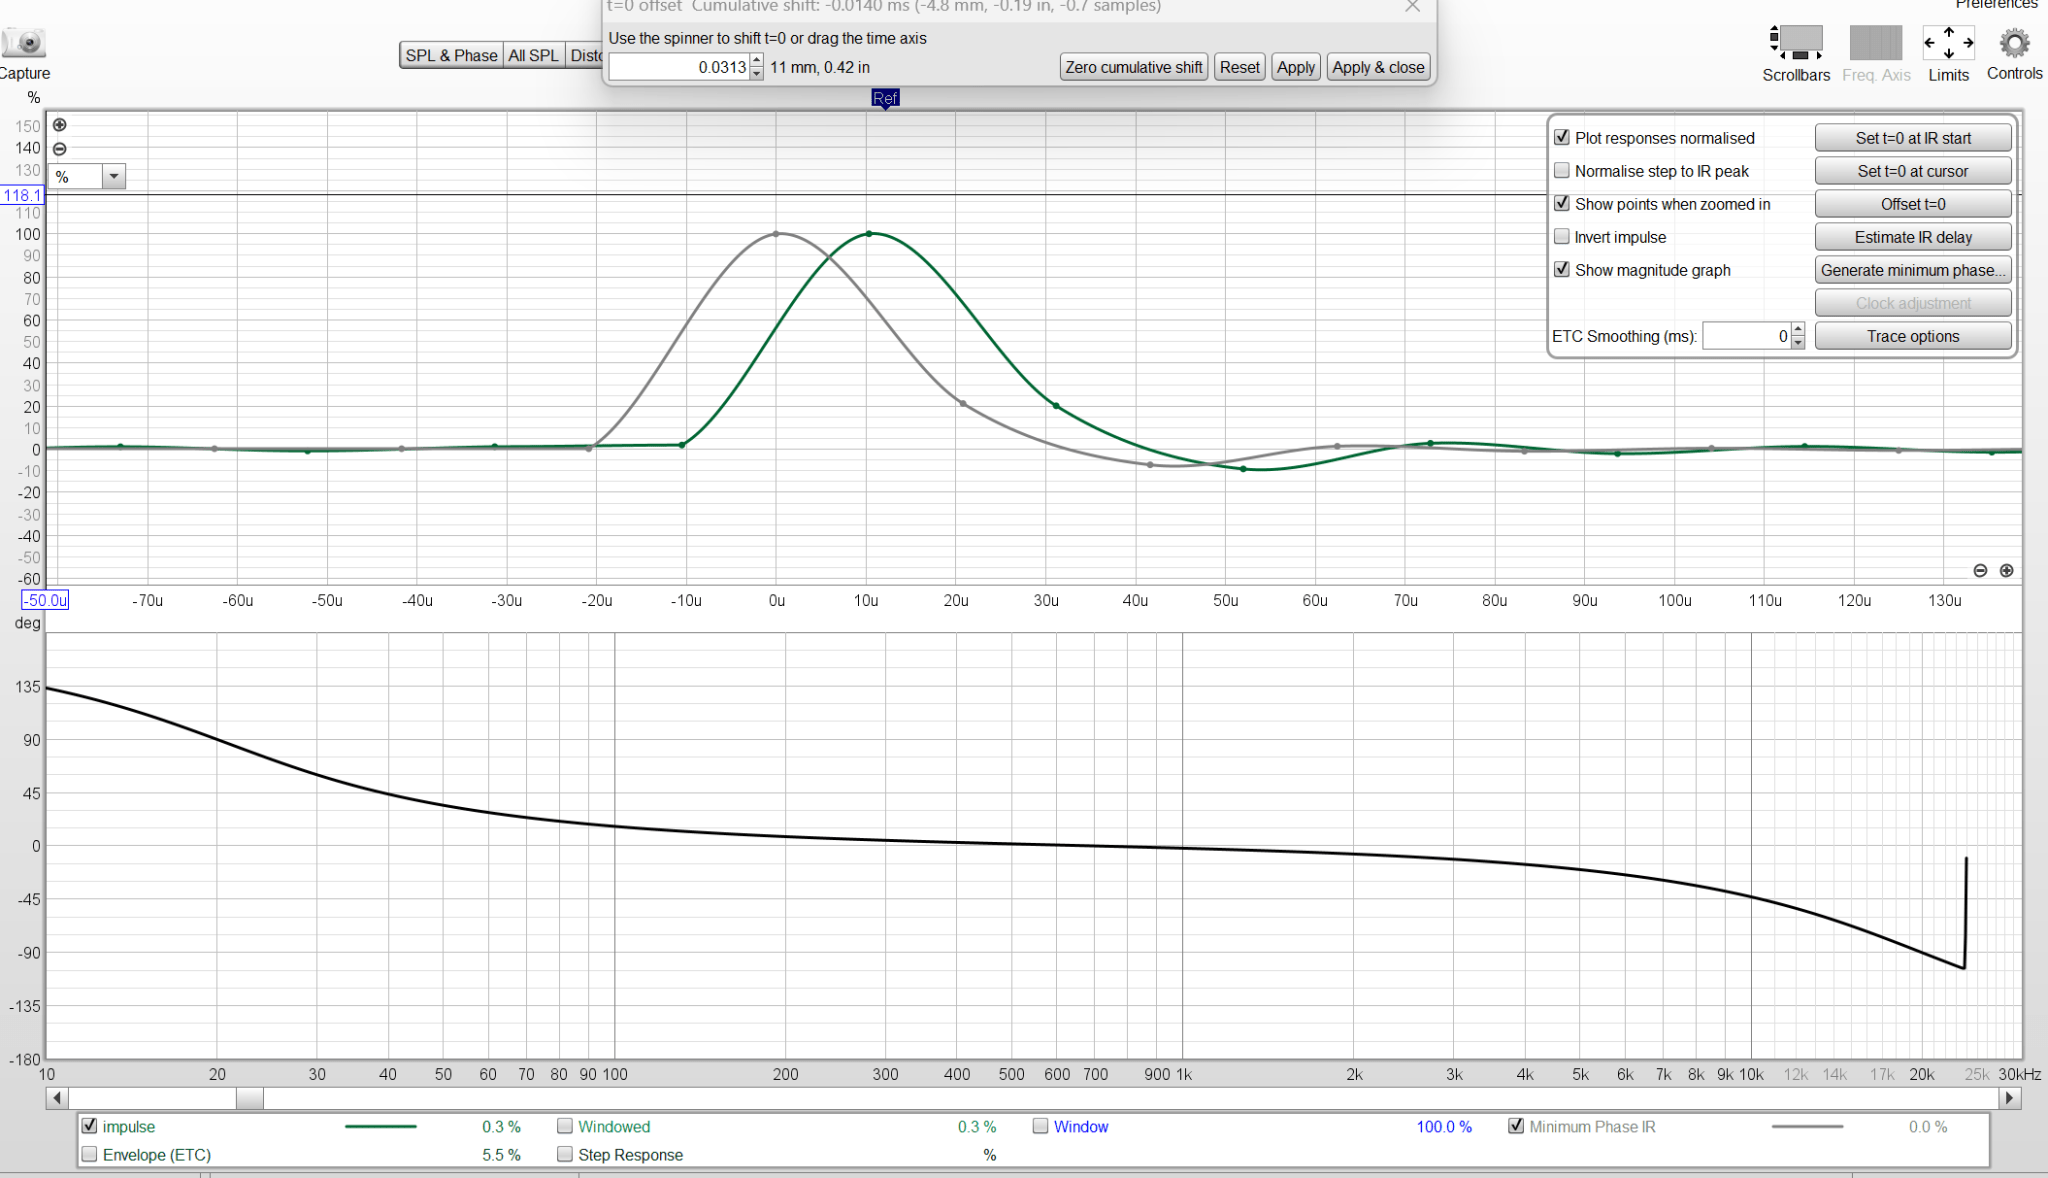Increase ETC Smoothing value
The height and width of the screenshot is (1178, 2048).
point(1798,330)
